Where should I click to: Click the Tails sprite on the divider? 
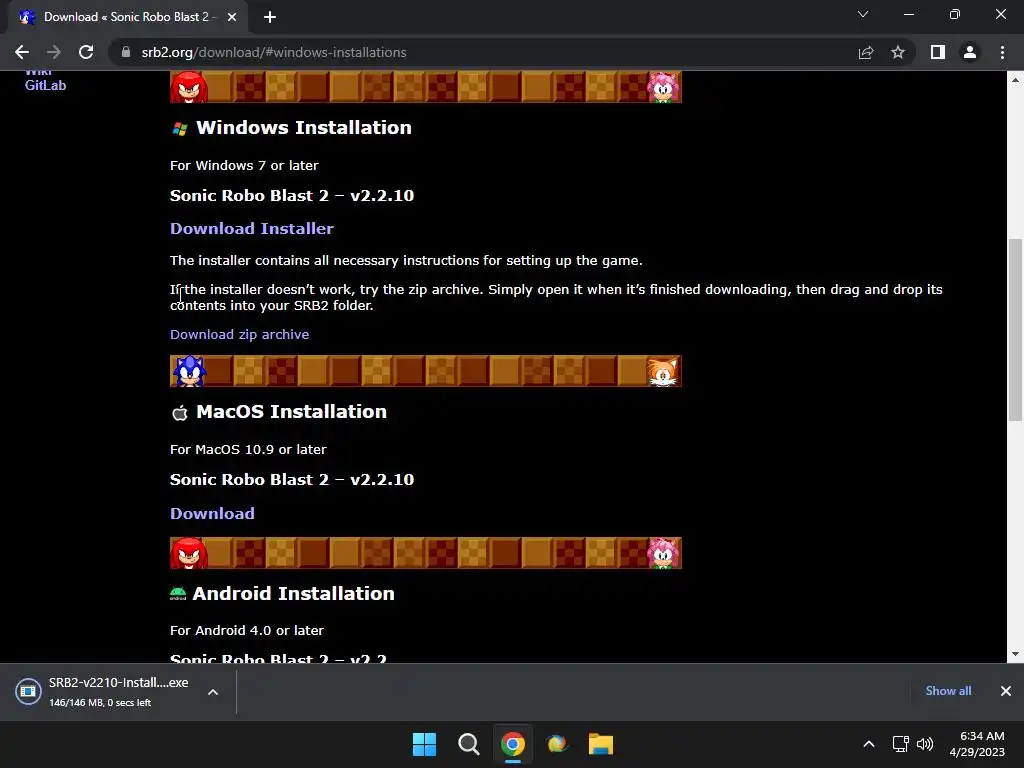pos(662,372)
